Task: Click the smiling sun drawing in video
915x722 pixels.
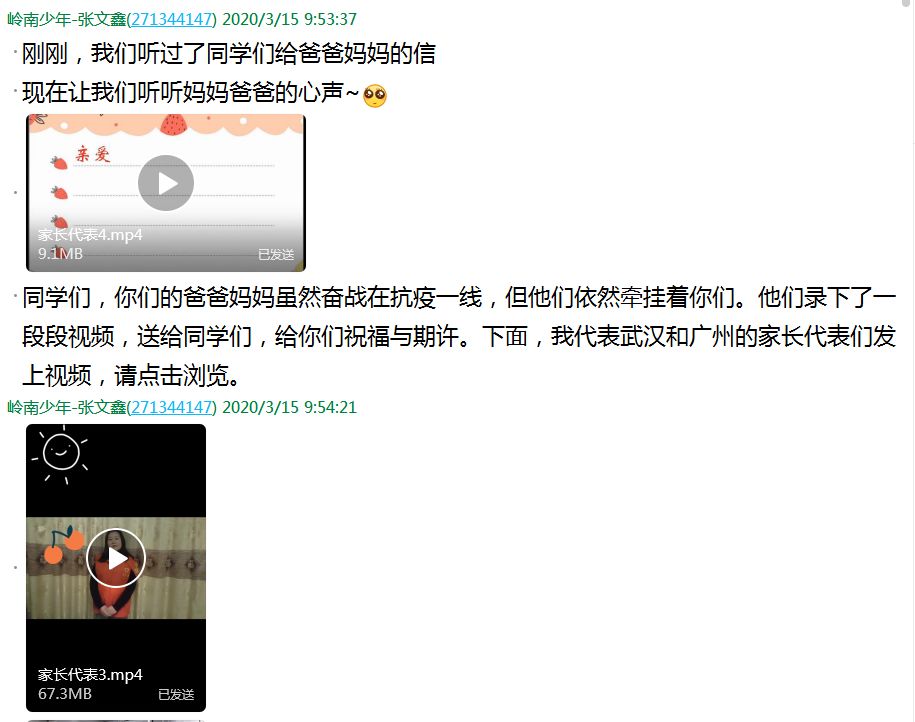Action: coord(61,454)
